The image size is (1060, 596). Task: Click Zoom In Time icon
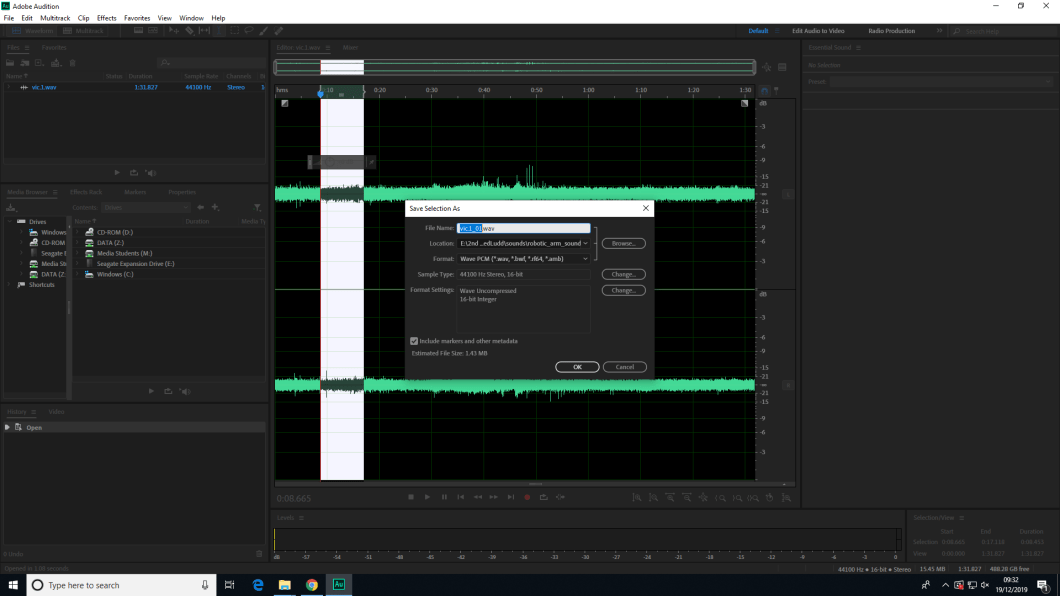click(x=670, y=497)
